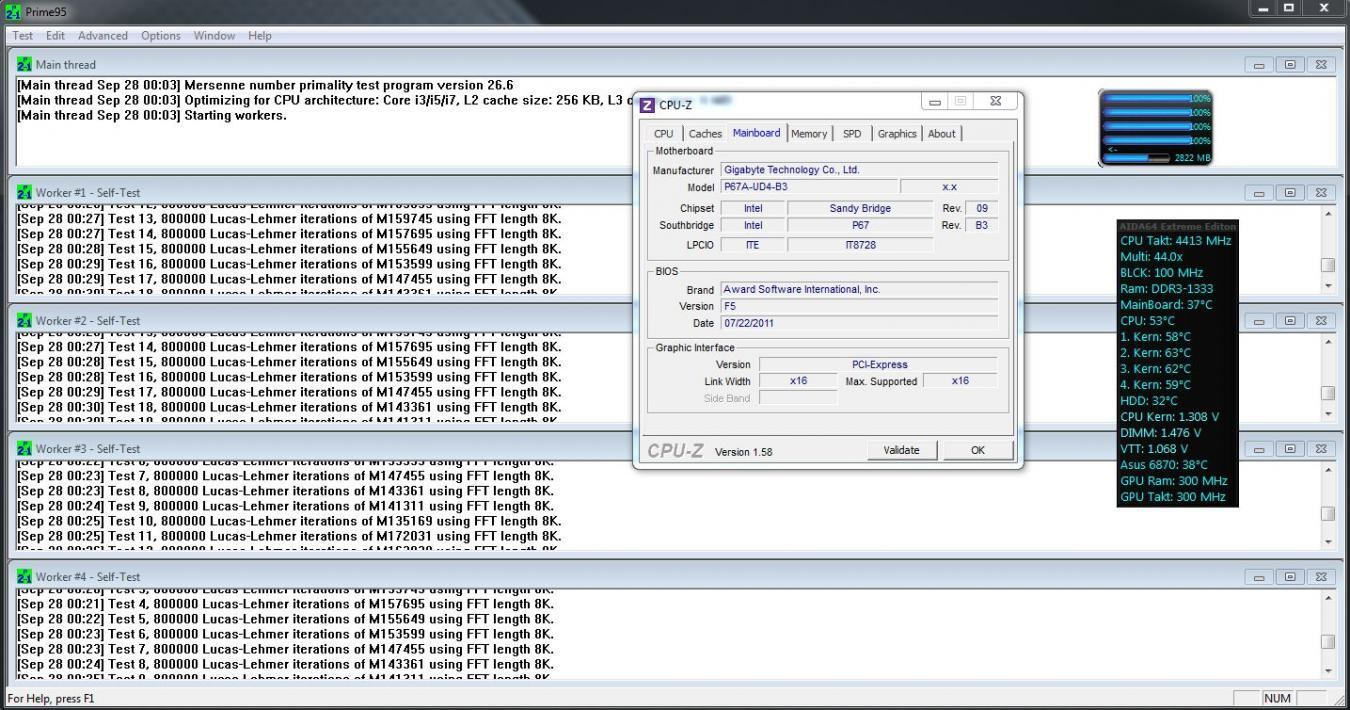Open the Help menu
The height and width of the screenshot is (710, 1350).
click(x=260, y=35)
